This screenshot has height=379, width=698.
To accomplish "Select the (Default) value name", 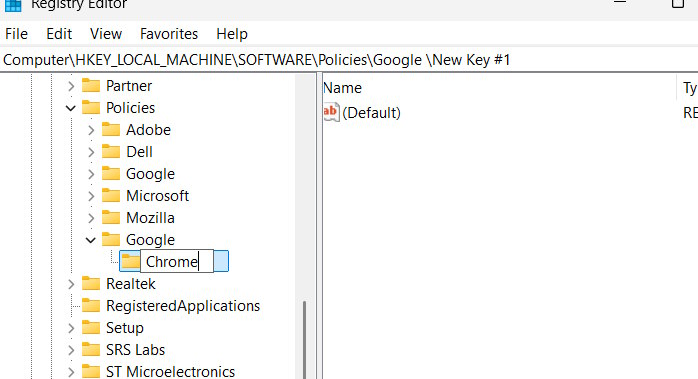I will point(371,113).
